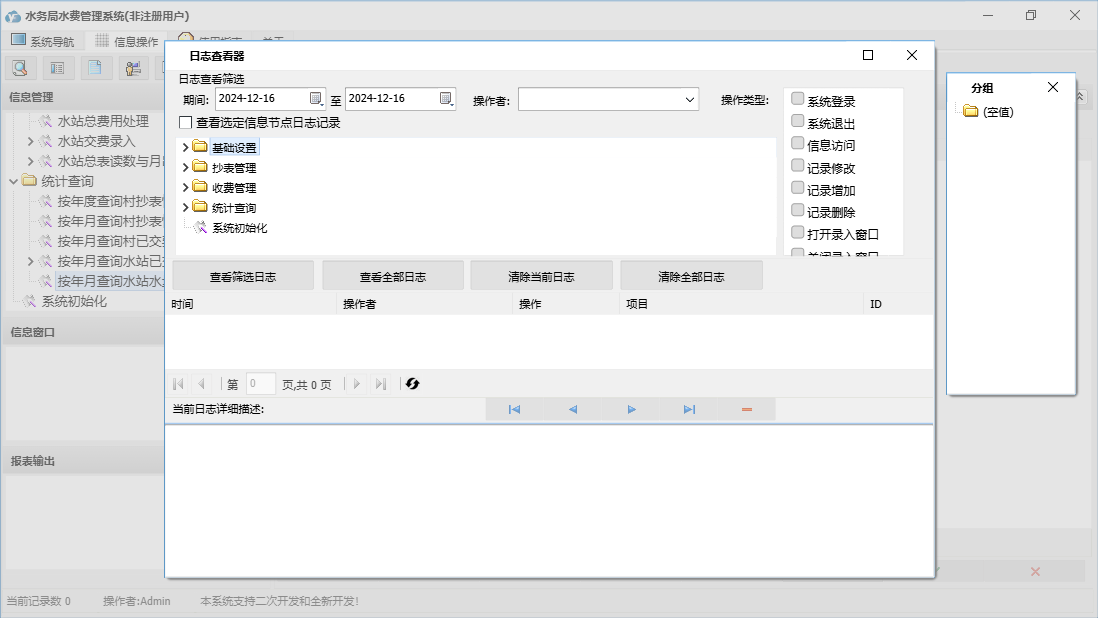Check the 系统登录 operation type
Viewport: 1098px width, 618px height.
click(x=798, y=99)
